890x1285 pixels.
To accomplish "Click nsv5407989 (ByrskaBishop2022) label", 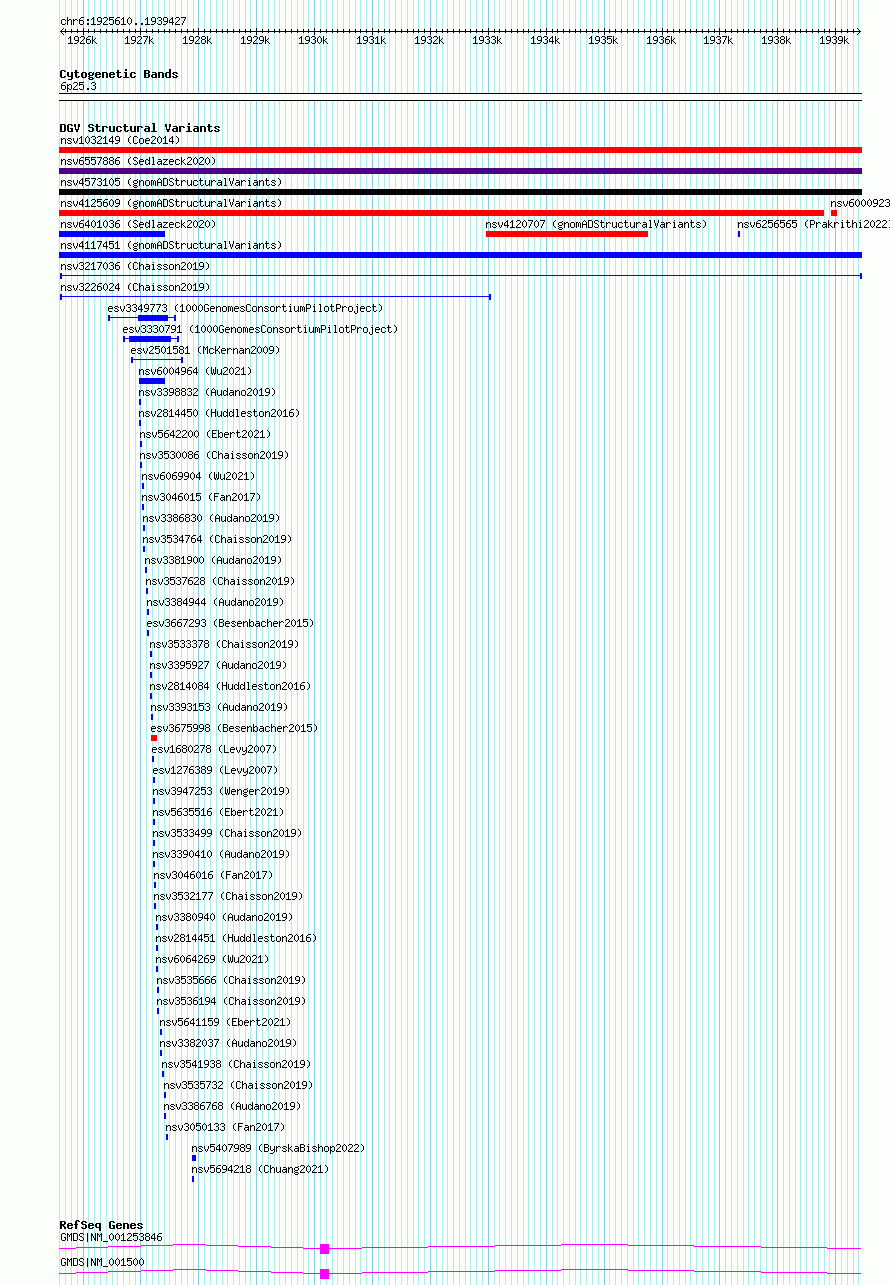I will pyautogui.click(x=278, y=1148).
